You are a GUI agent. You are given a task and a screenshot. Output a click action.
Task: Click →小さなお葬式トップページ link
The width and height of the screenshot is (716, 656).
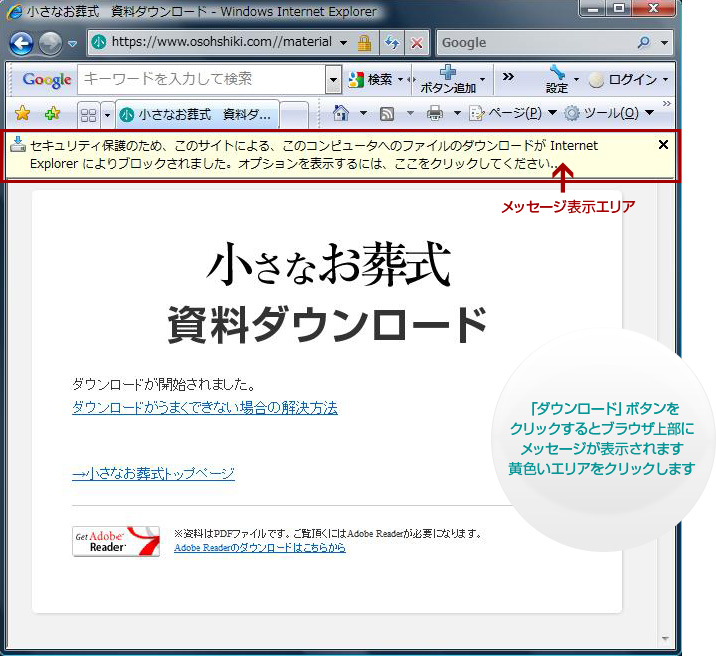(153, 473)
